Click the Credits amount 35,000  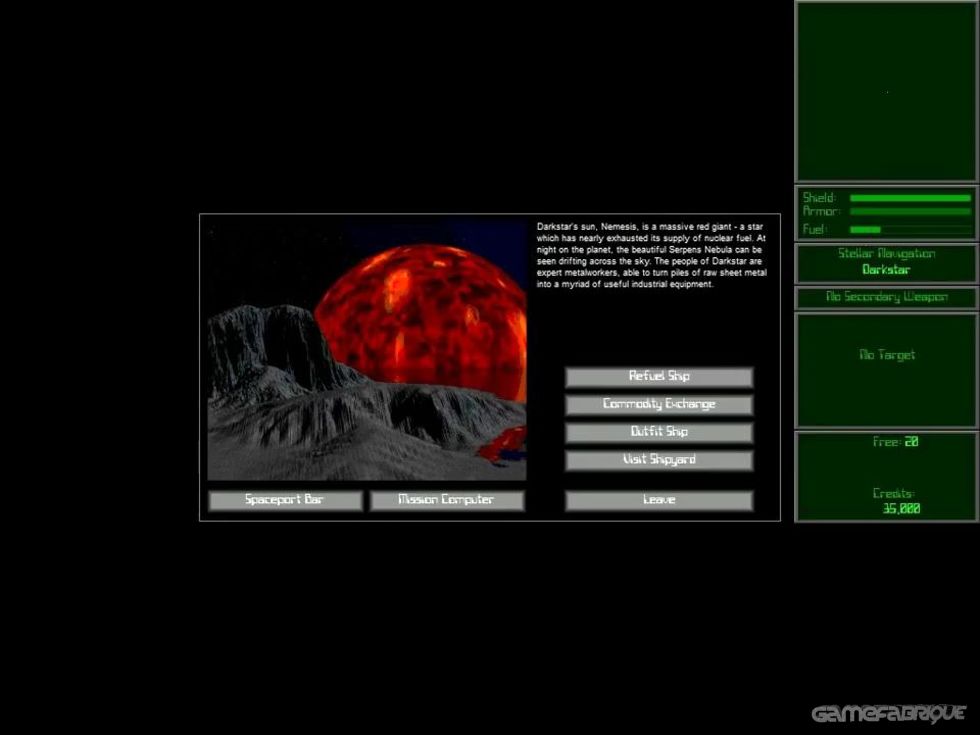[x=901, y=509]
